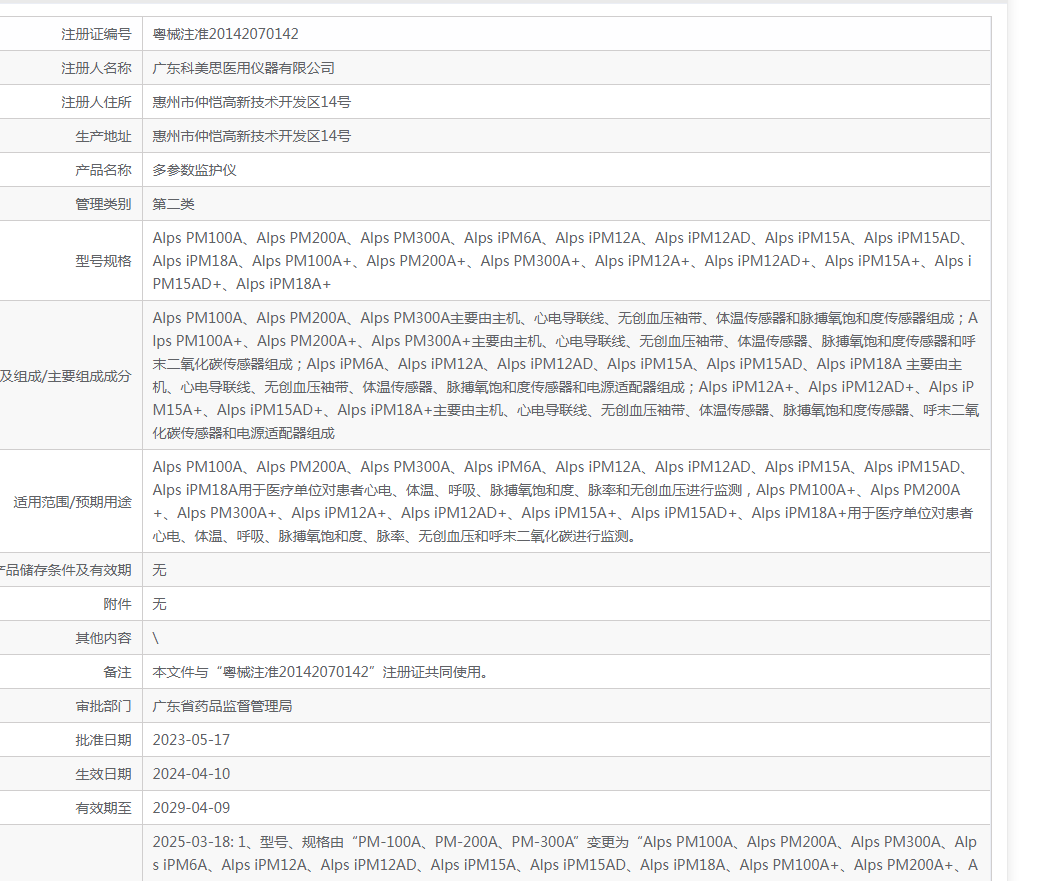Click the 注册人住所 label

(96, 102)
